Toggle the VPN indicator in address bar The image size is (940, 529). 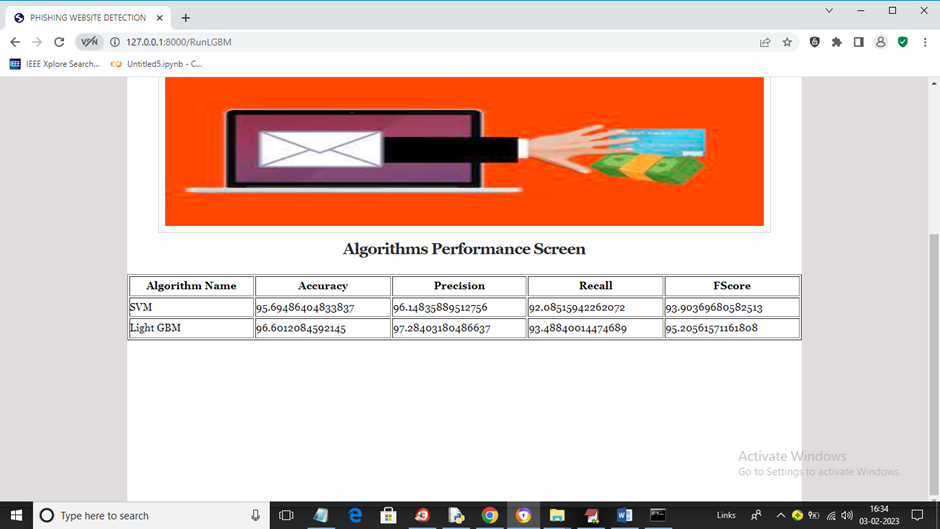(x=89, y=42)
